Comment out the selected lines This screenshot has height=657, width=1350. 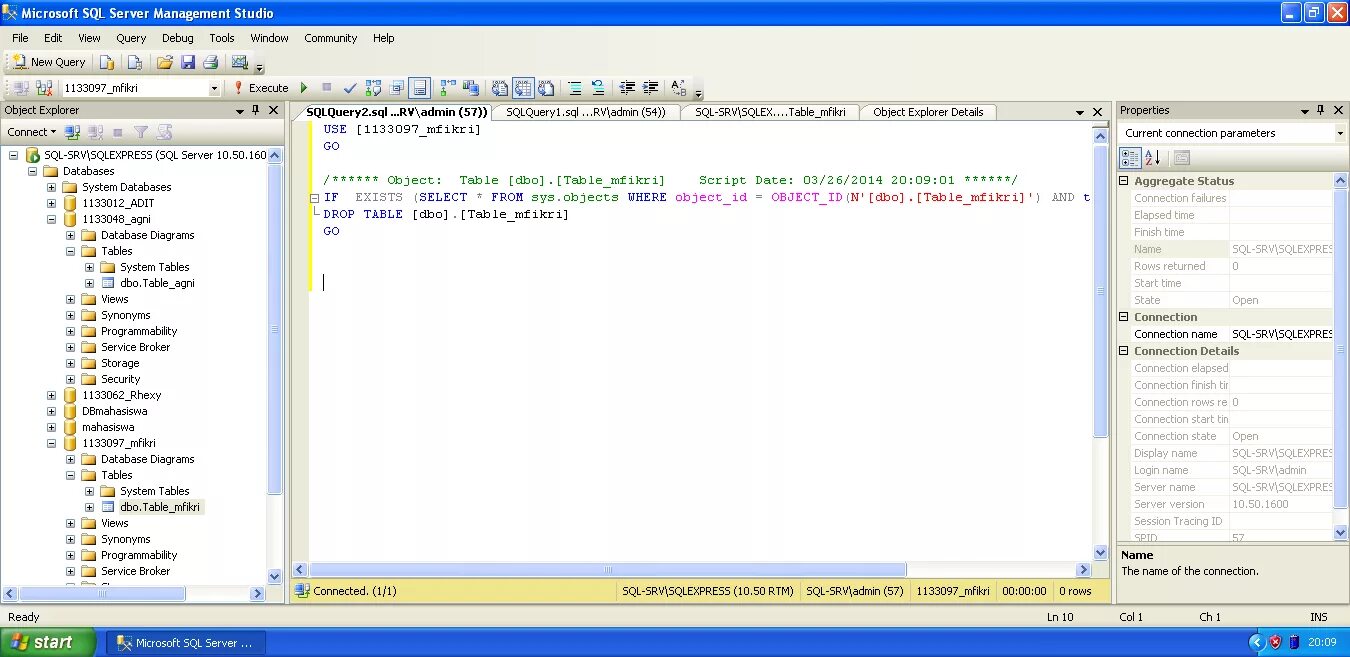(x=575, y=88)
